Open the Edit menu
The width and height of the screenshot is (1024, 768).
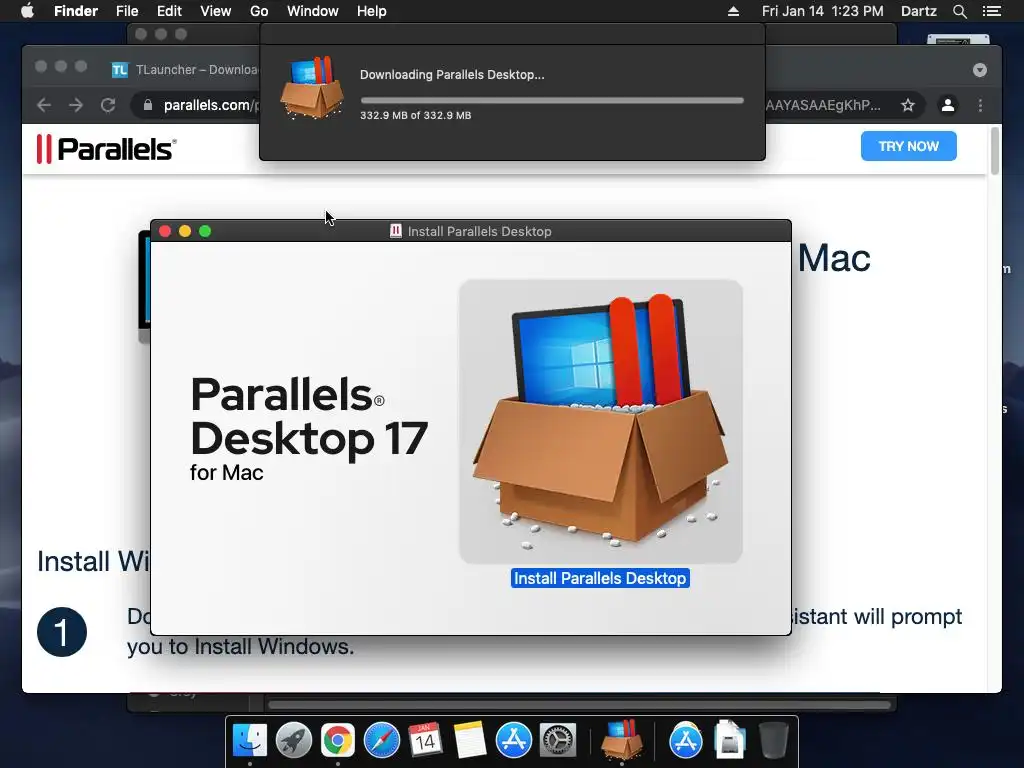tap(169, 11)
